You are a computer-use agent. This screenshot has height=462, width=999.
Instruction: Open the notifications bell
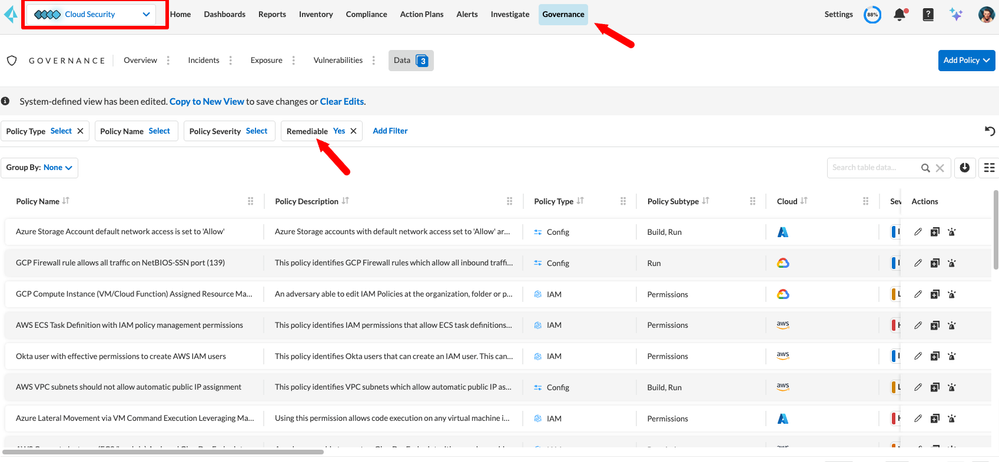[x=900, y=15]
